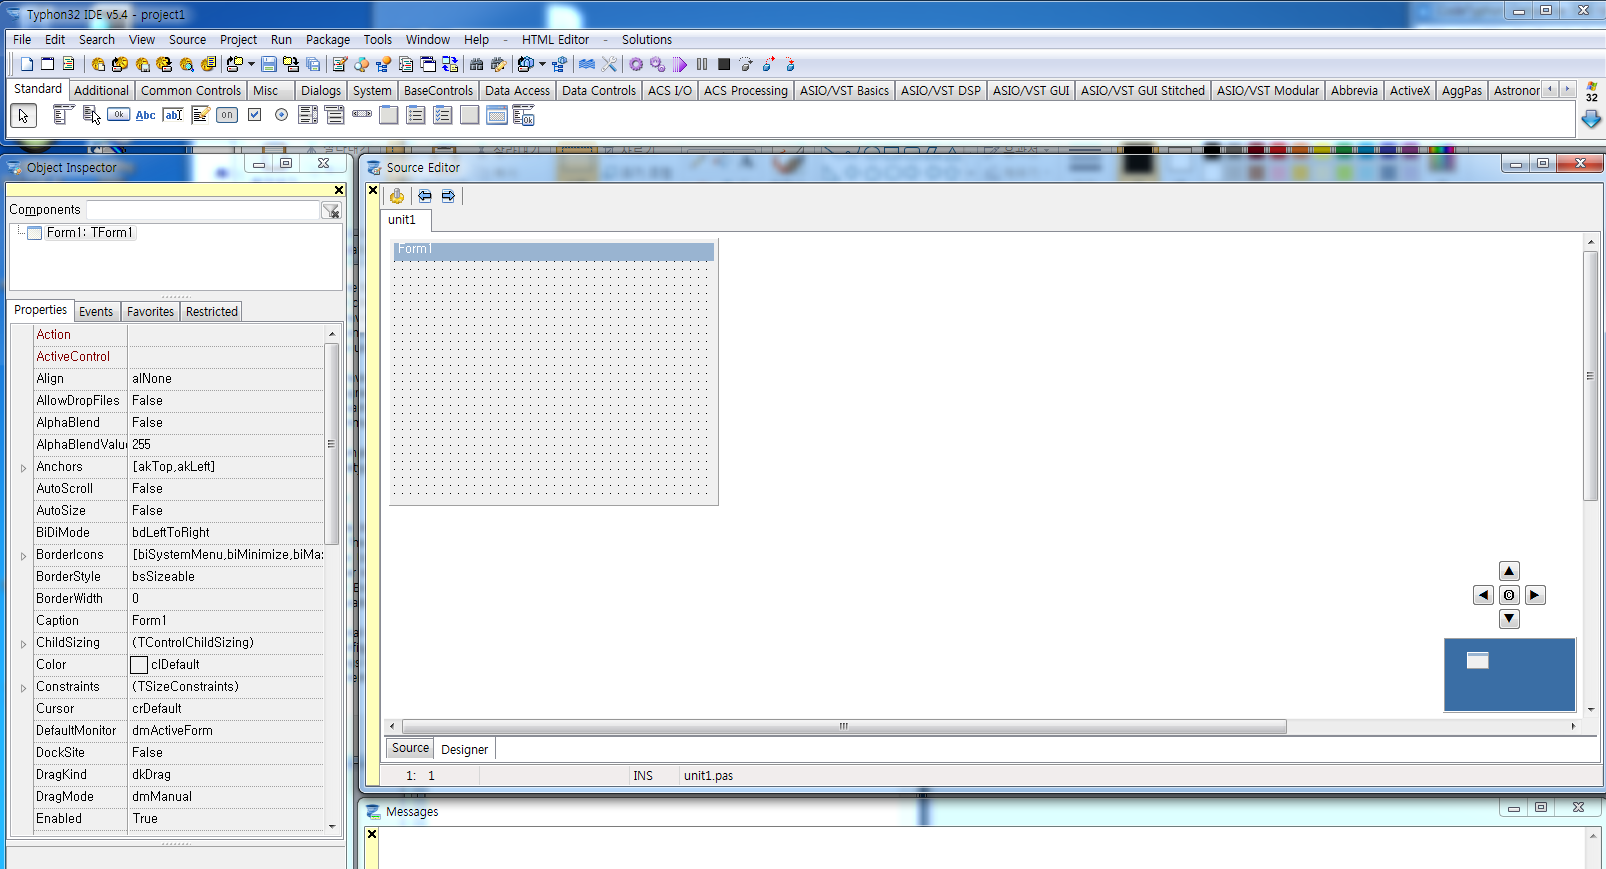Click the source editor Jump Back arrow
This screenshot has height=869, width=1606.
coord(425,196)
